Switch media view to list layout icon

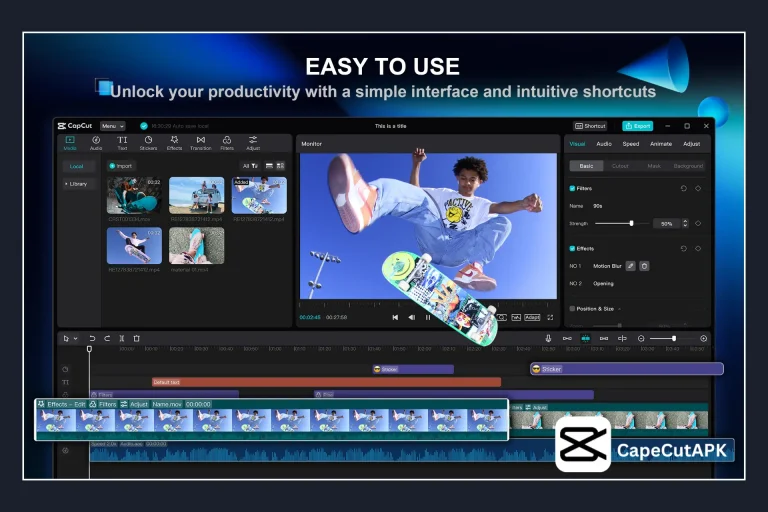click(x=269, y=166)
